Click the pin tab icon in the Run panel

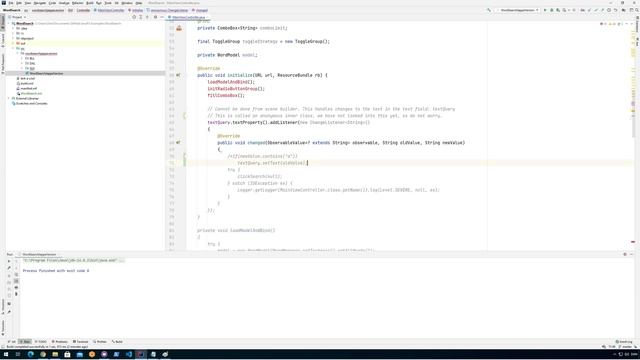[x=9, y=311]
